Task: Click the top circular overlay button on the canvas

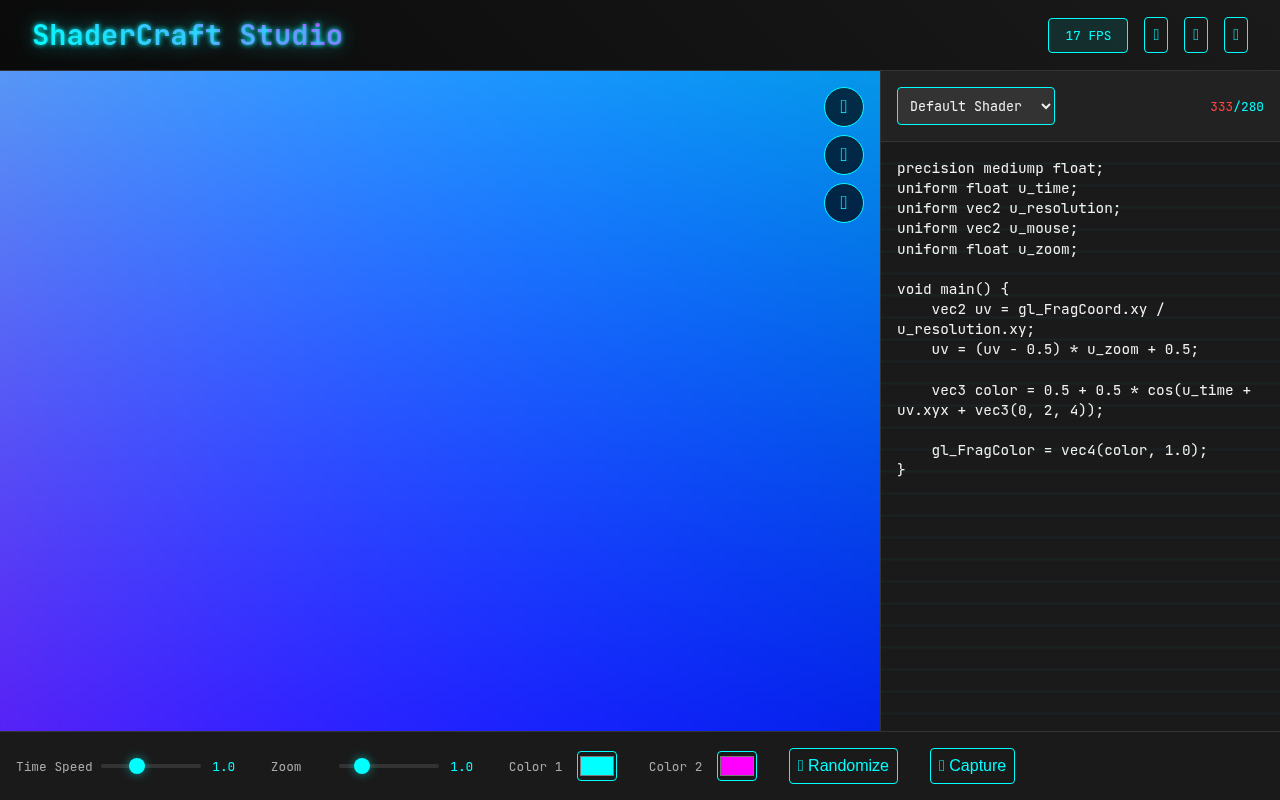Action: (843, 107)
